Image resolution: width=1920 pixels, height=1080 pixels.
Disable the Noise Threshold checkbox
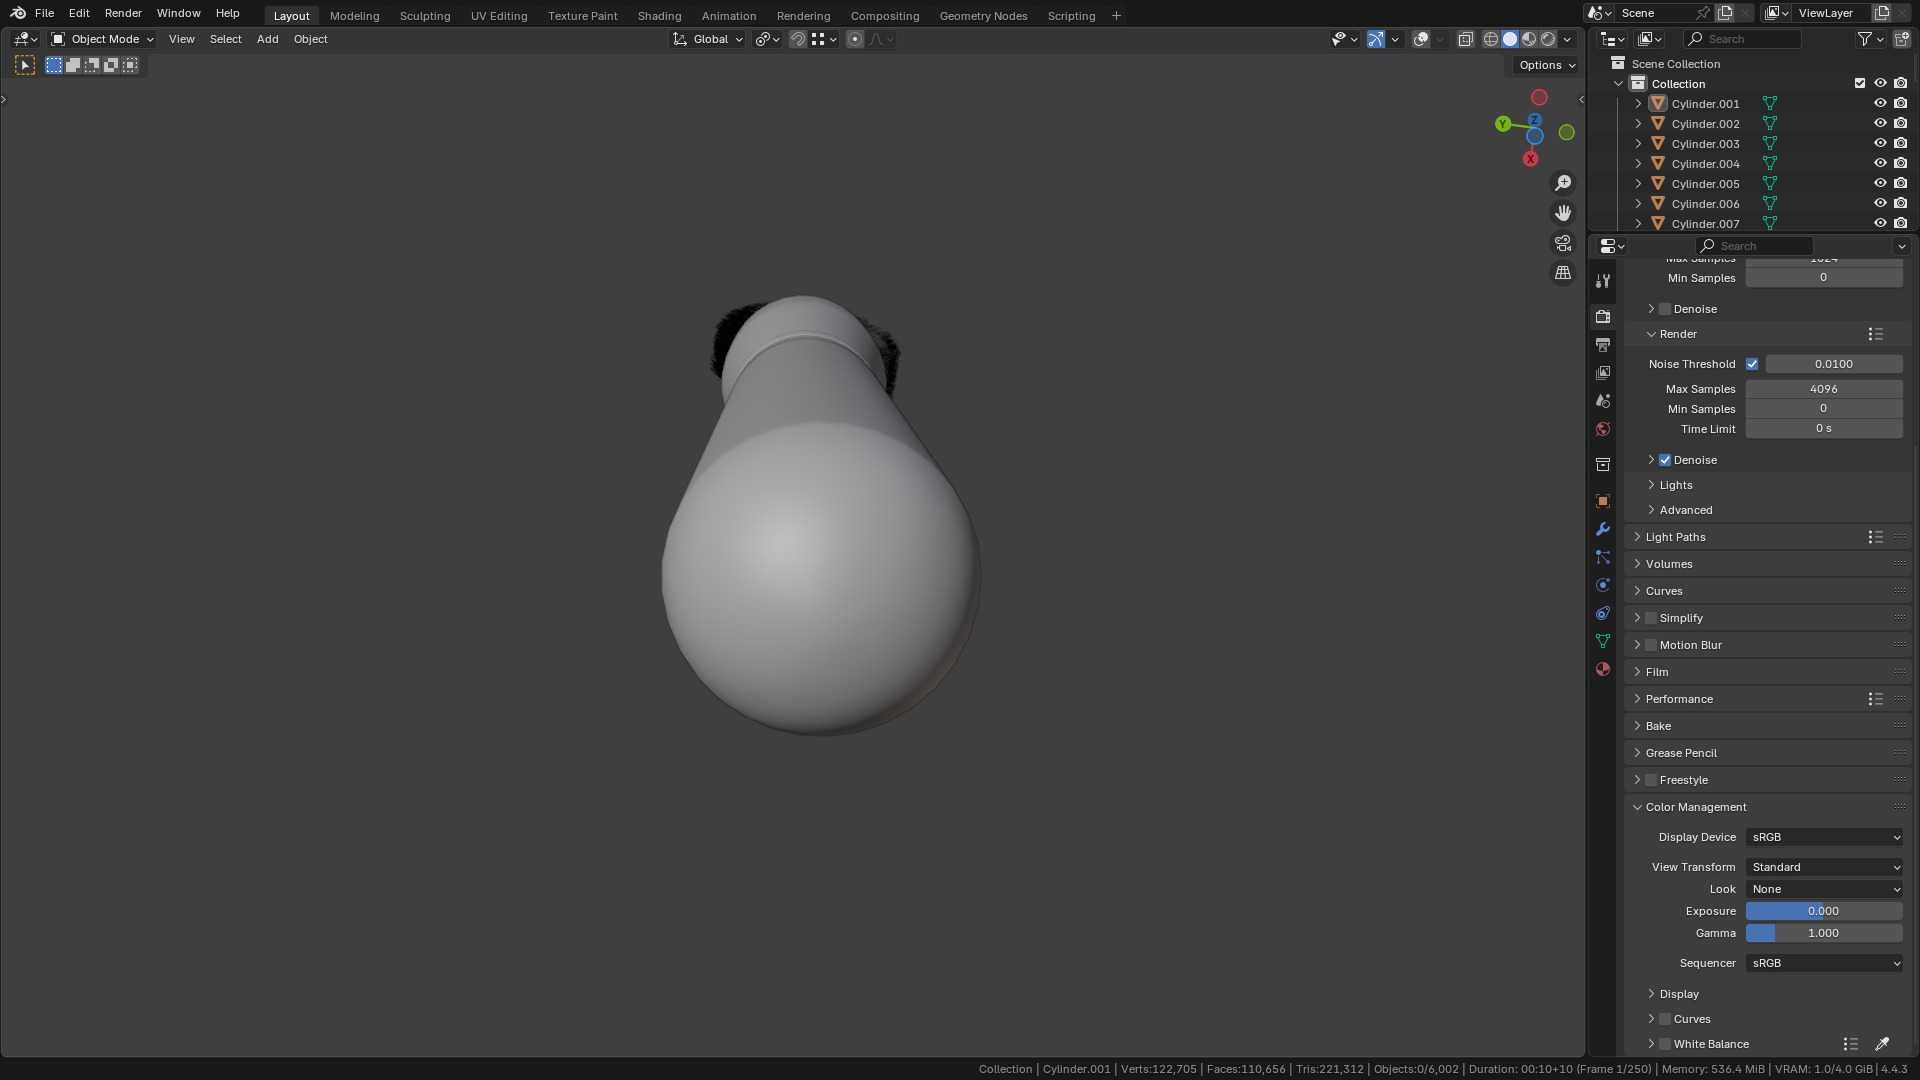click(1752, 364)
